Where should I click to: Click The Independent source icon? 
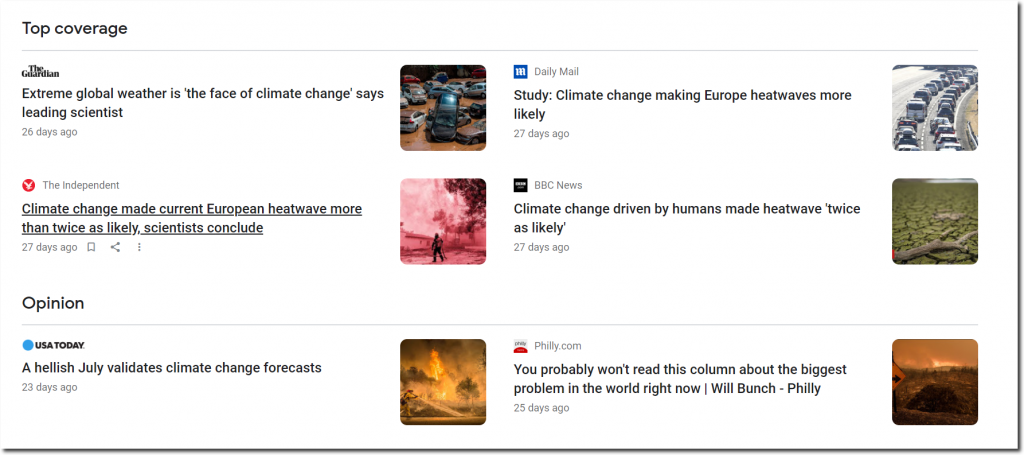click(x=29, y=185)
